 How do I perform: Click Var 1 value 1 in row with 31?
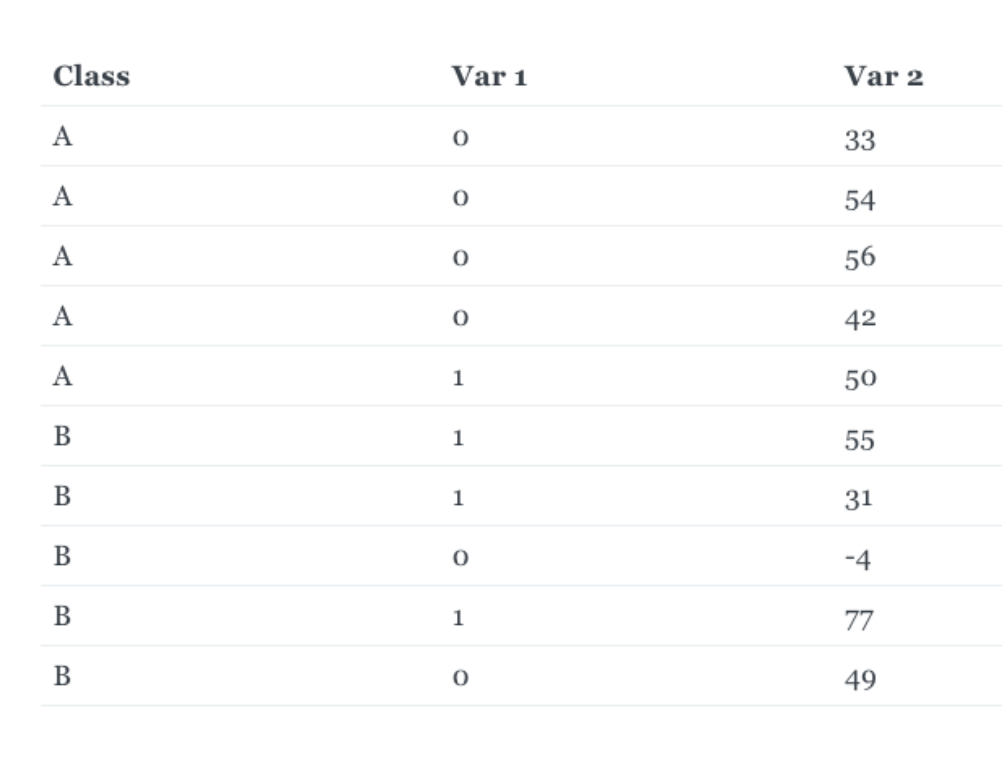pyautogui.click(x=458, y=497)
